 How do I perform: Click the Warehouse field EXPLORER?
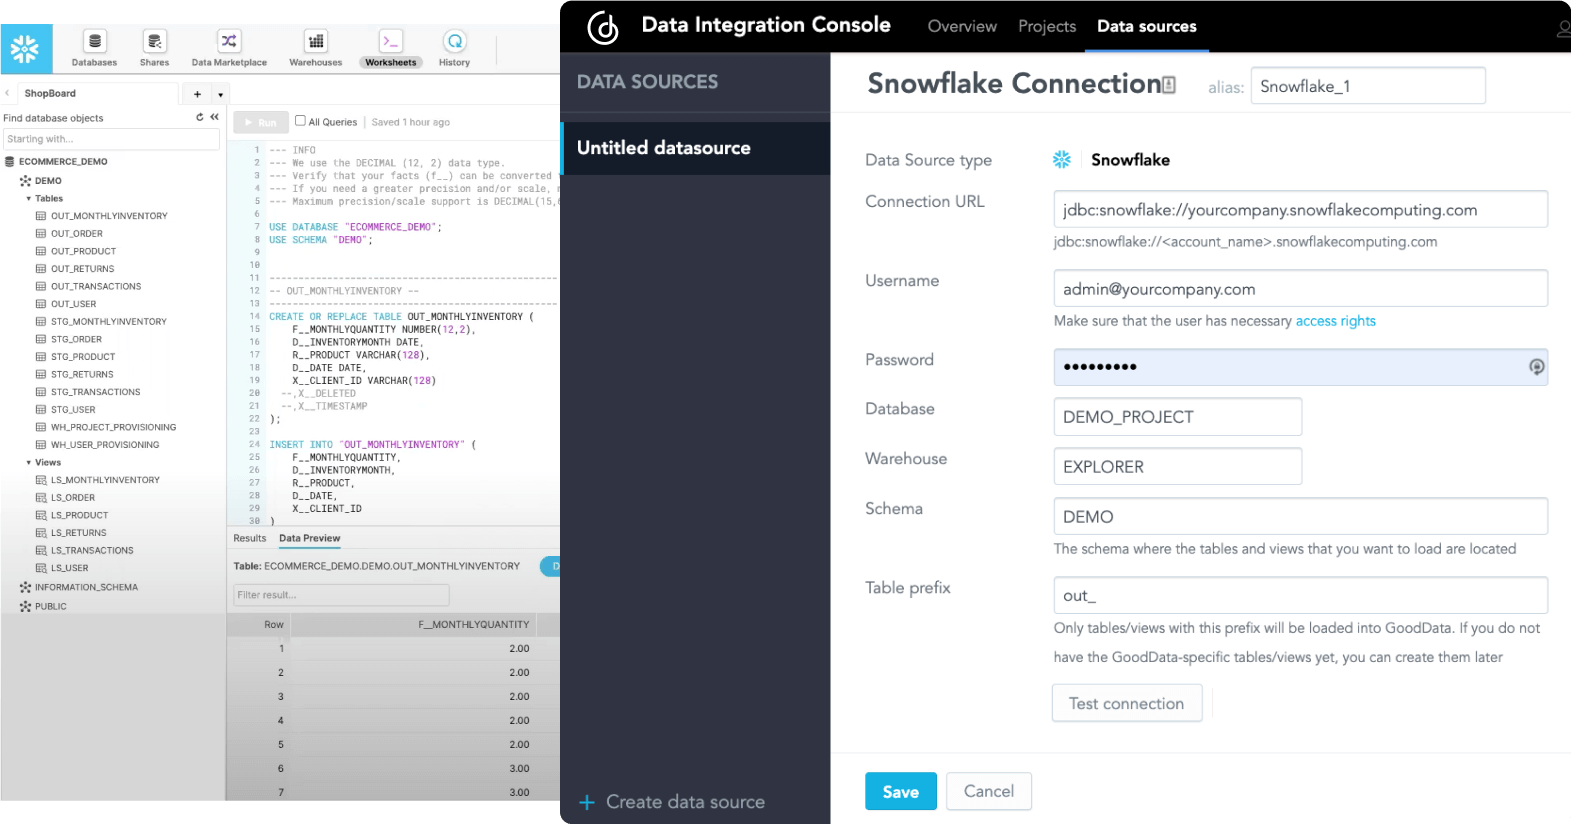click(x=1178, y=466)
